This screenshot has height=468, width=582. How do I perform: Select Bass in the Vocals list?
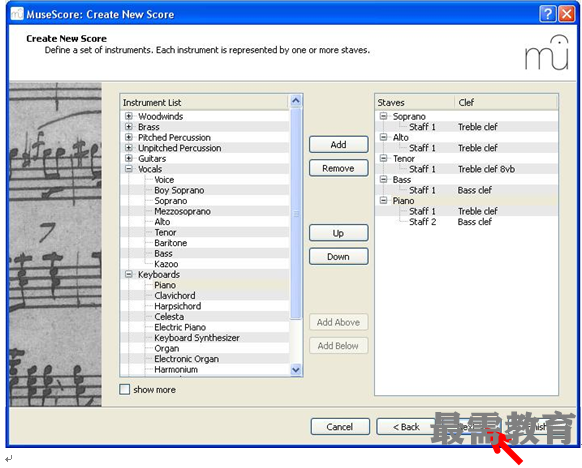coord(163,253)
